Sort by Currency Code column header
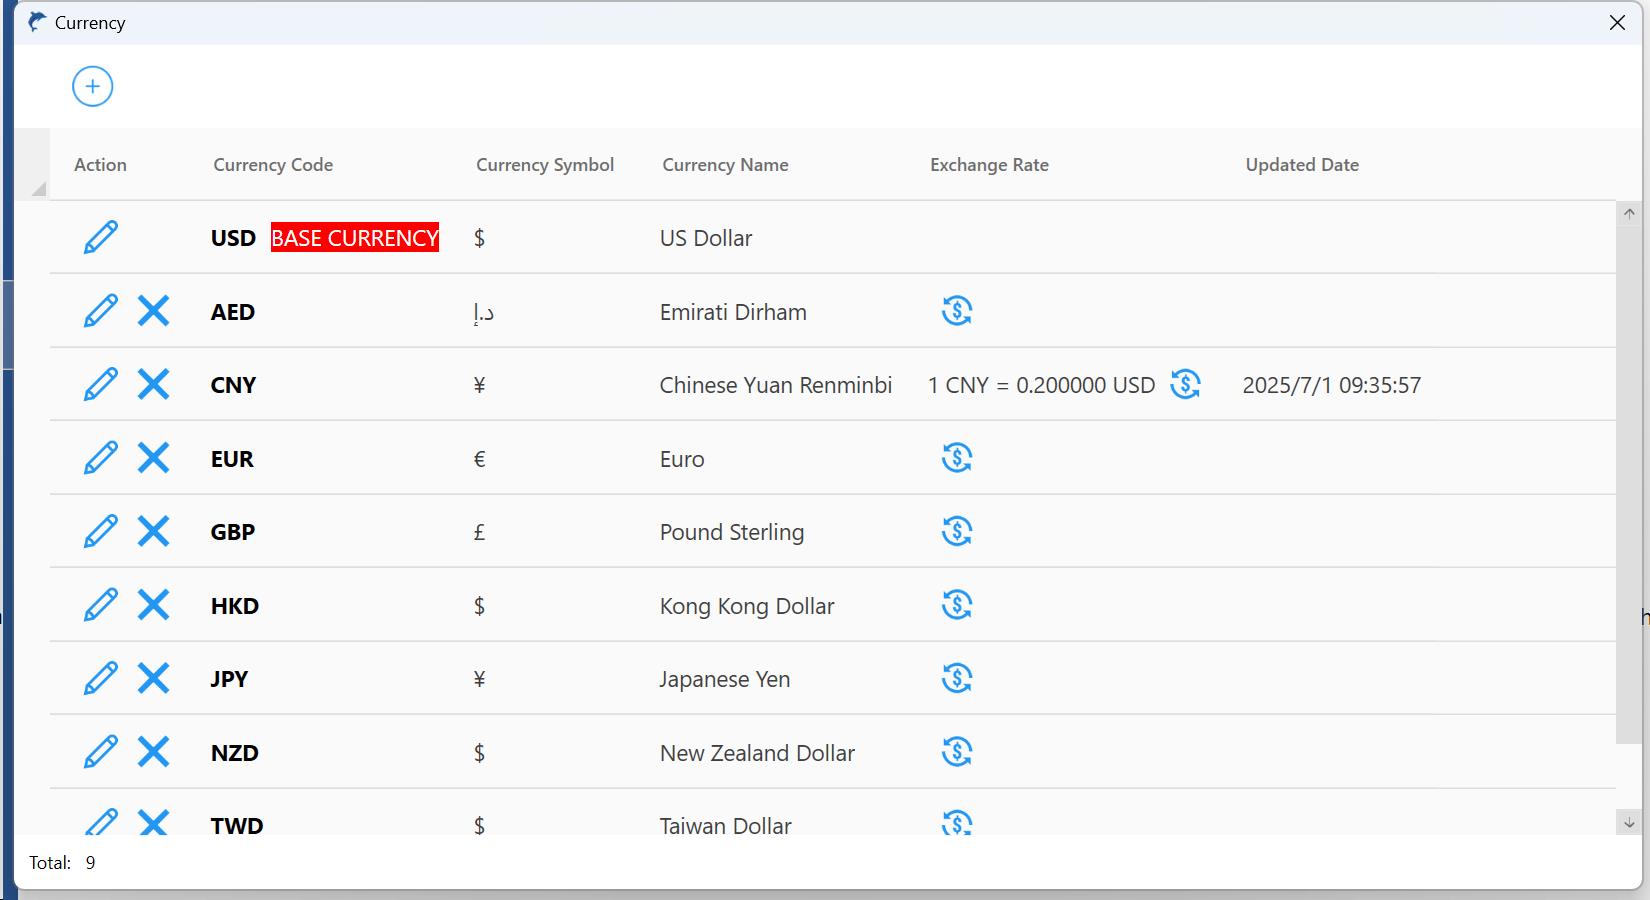The height and width of the screenshot is (900, 1650). coord(273,165)
